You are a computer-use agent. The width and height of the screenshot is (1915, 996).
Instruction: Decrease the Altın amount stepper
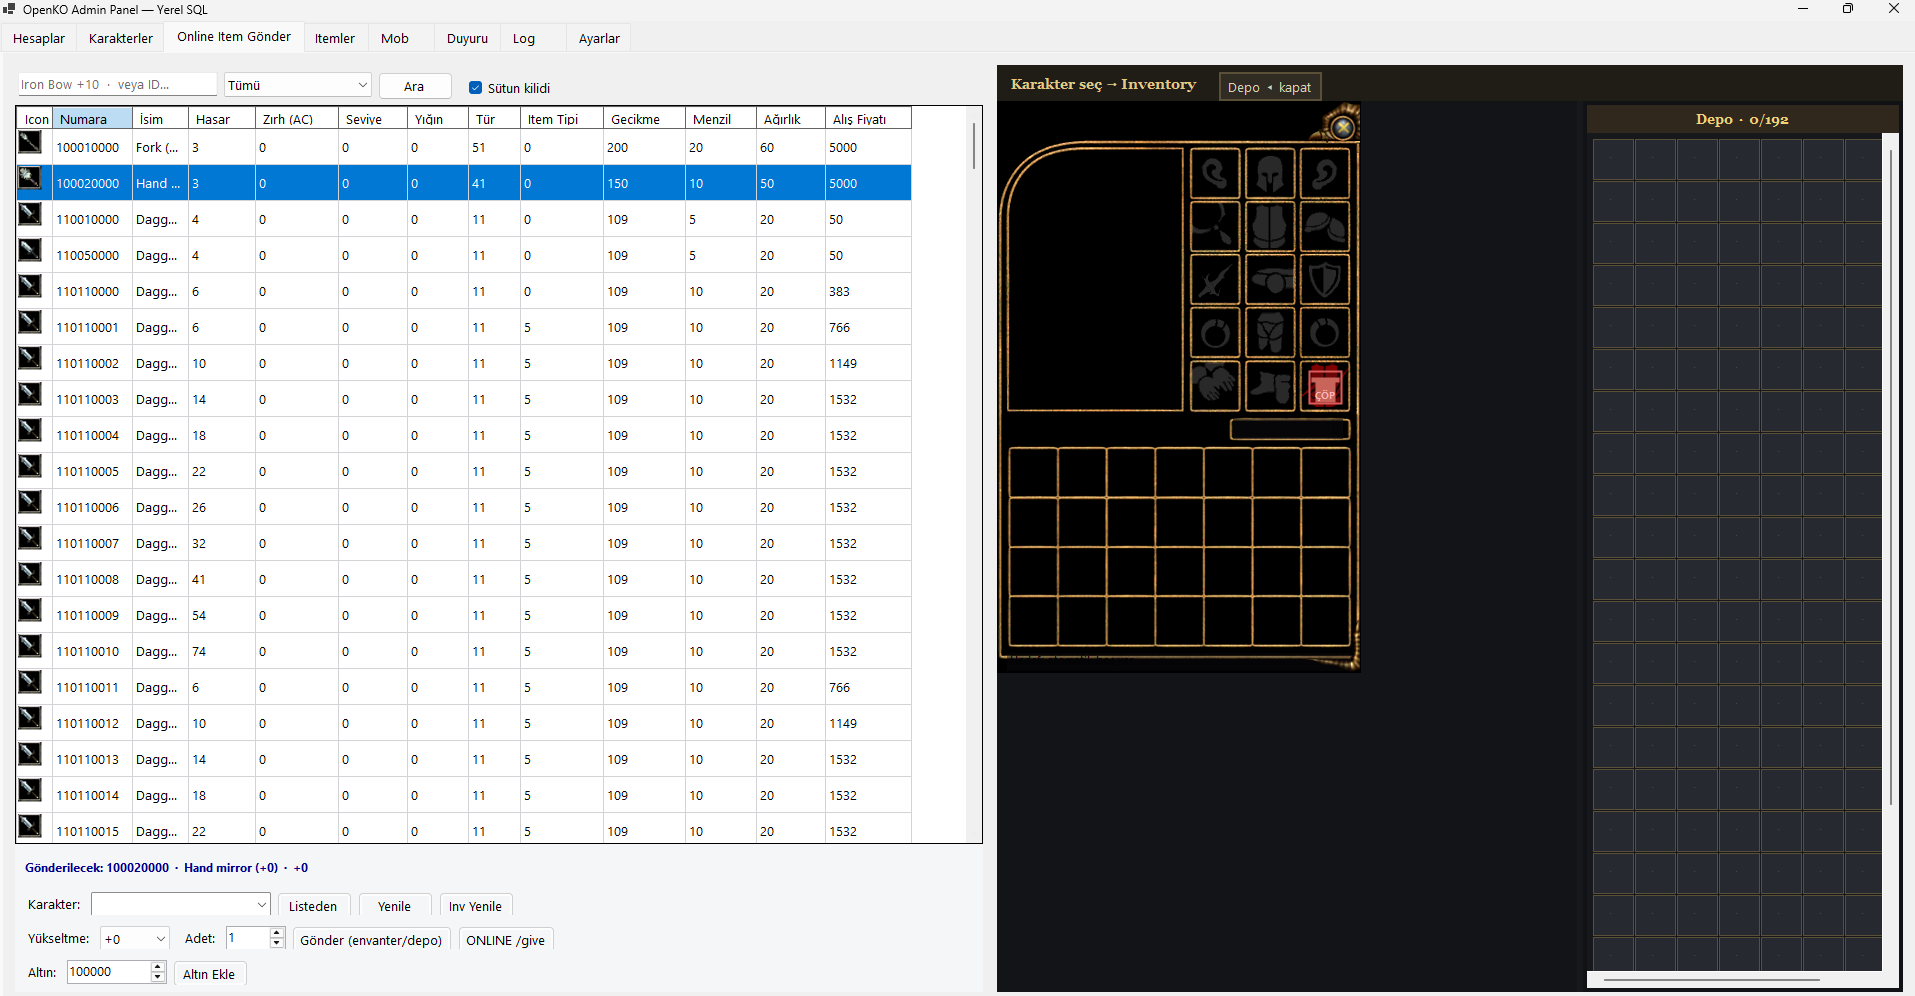[157, 977]
